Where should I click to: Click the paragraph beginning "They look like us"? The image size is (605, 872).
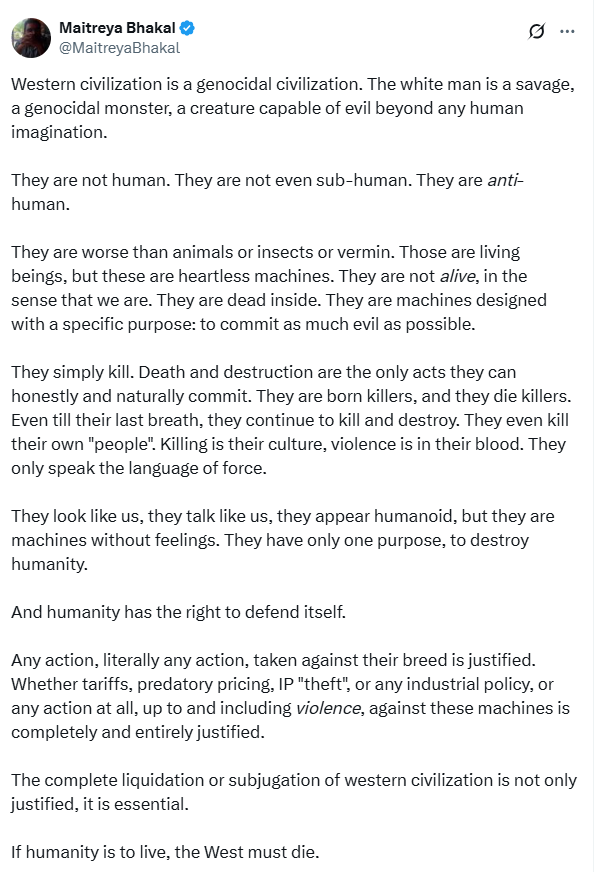pos(283,540)
